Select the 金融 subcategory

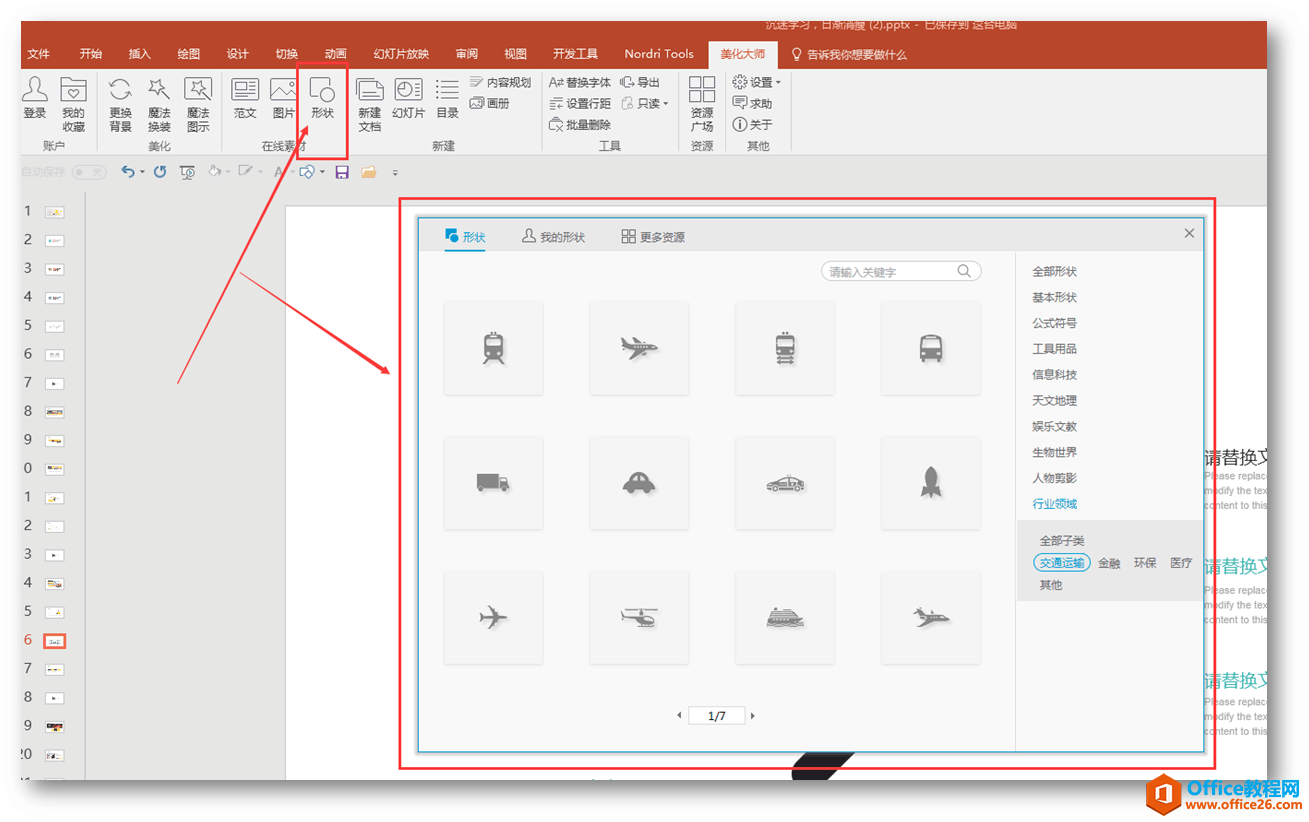click(x=1109, y=563)
